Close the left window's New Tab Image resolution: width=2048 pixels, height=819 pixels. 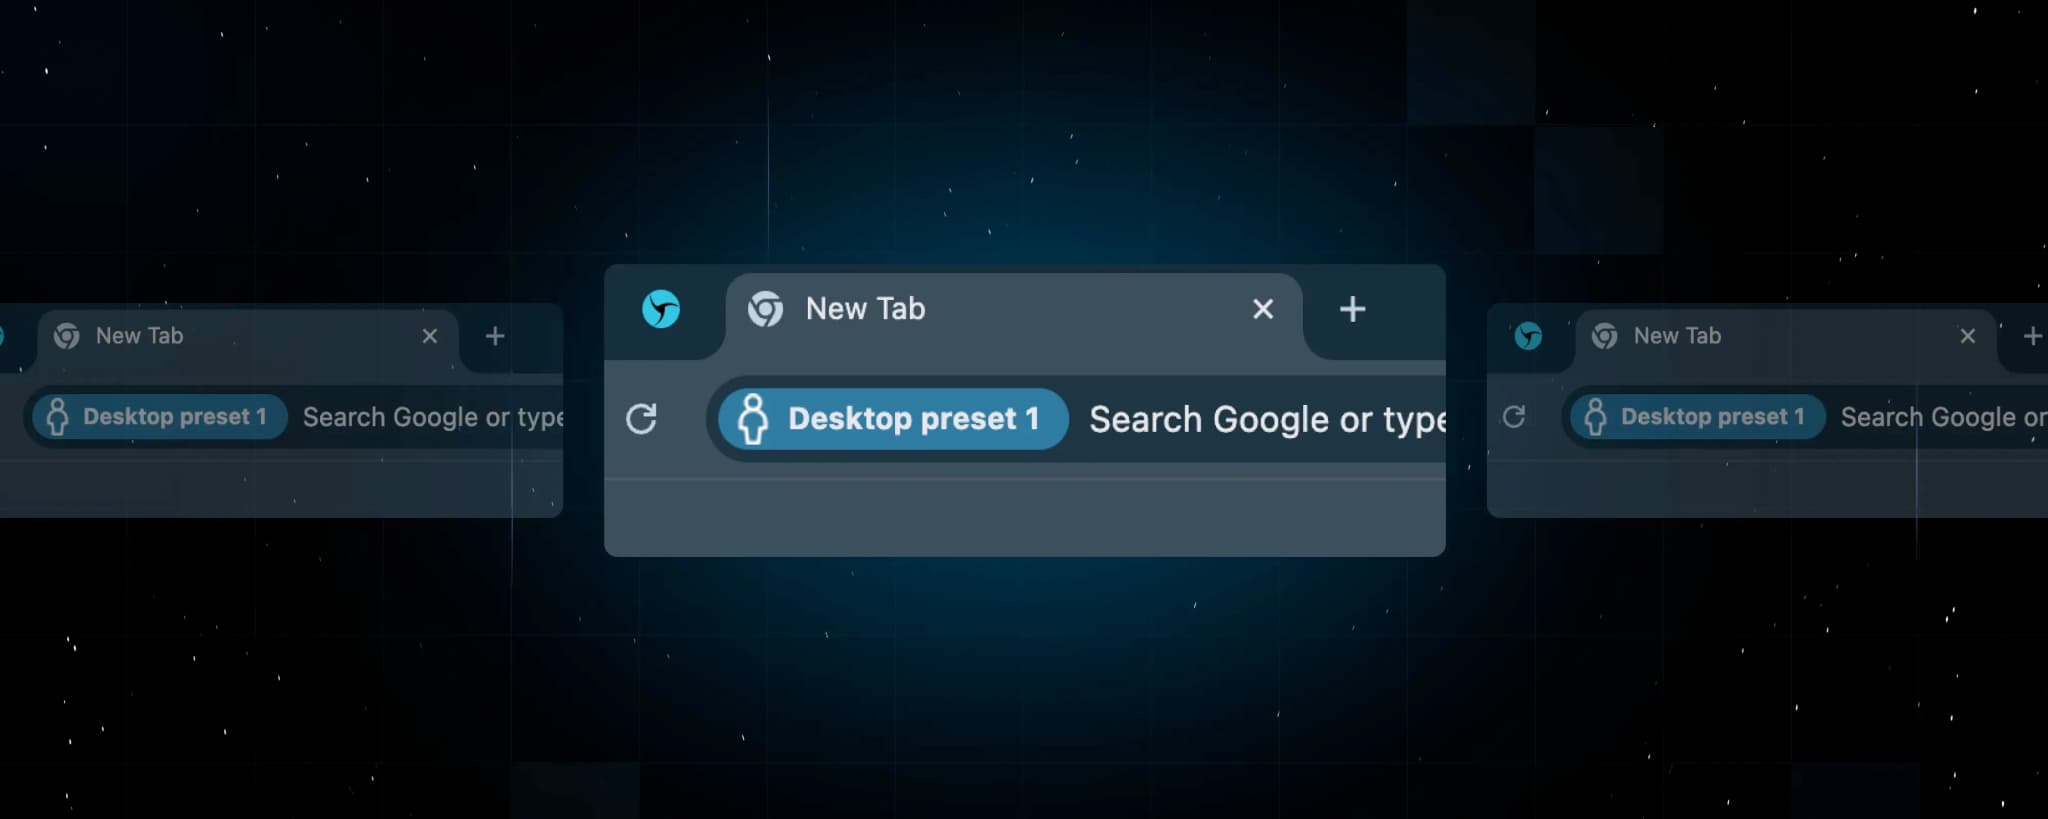pyautogui.click(x=430, y=336)
